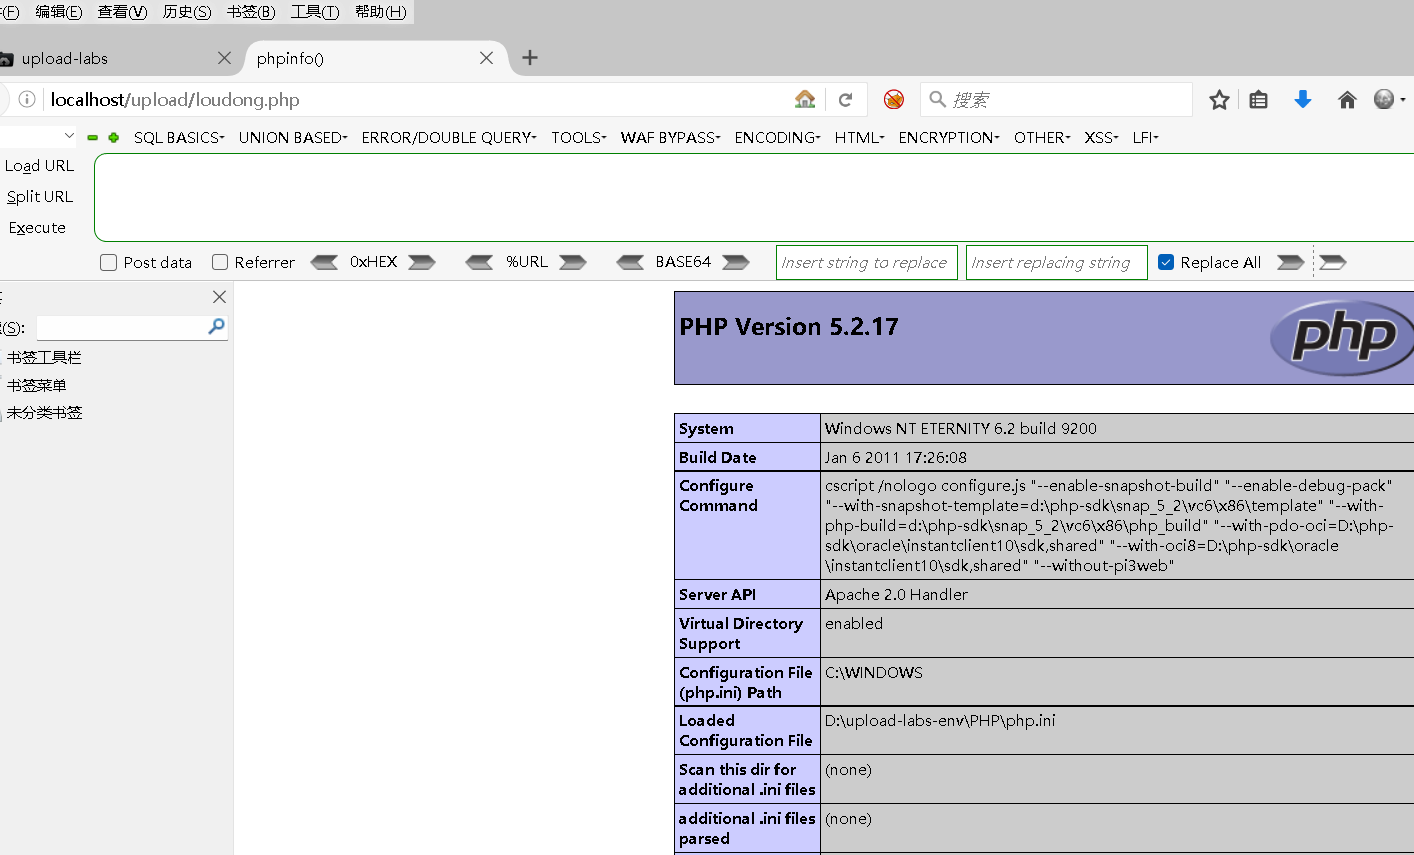
Task: Click first arrow after Replace All
Action: click(x=1291, y=262)
